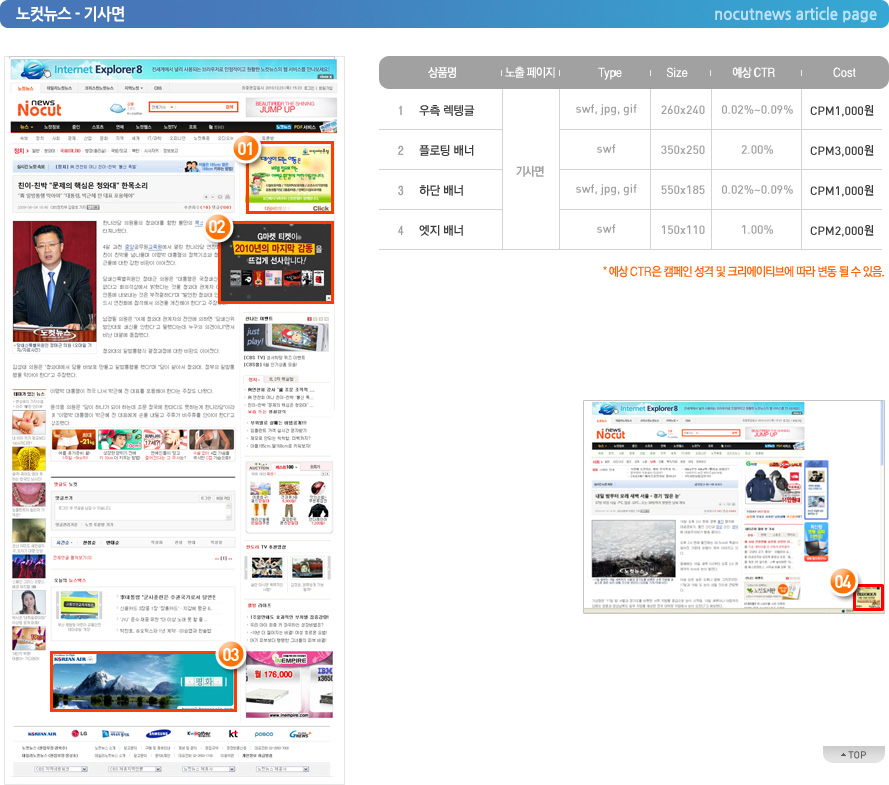Click the 기사면 exposure page cell

tap(530, 171)
